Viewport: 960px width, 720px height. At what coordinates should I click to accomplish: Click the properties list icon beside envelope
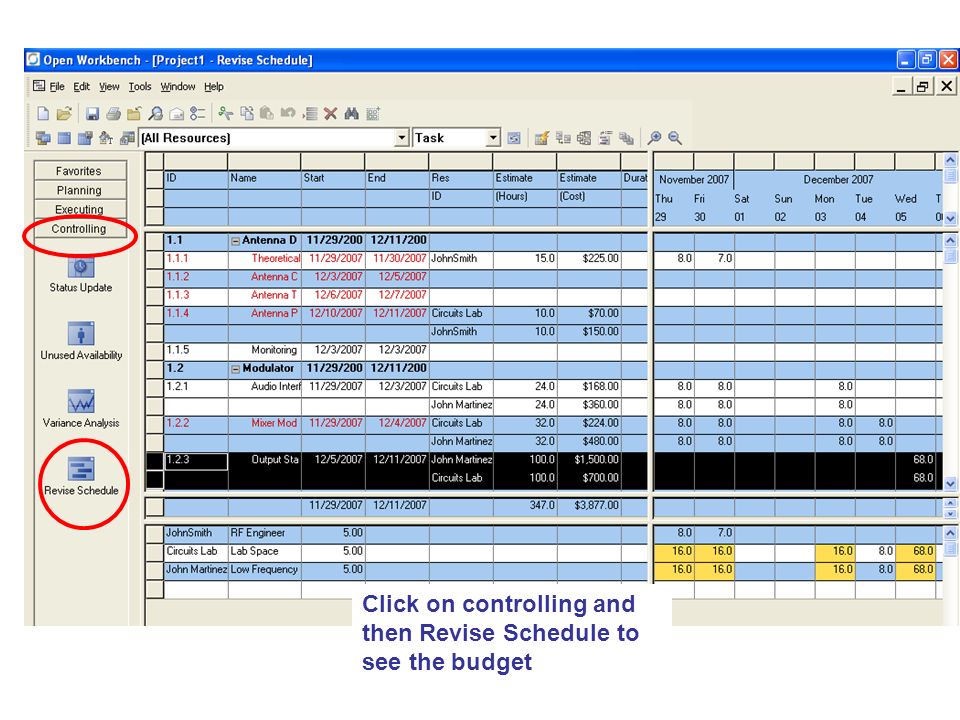click(x=197, y=113)
